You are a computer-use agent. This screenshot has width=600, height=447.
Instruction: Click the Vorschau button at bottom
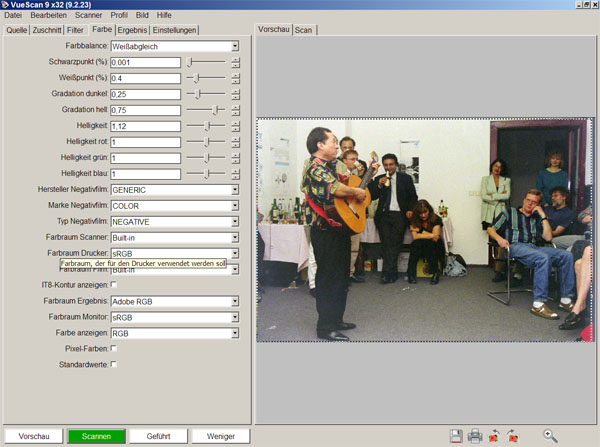34,436
